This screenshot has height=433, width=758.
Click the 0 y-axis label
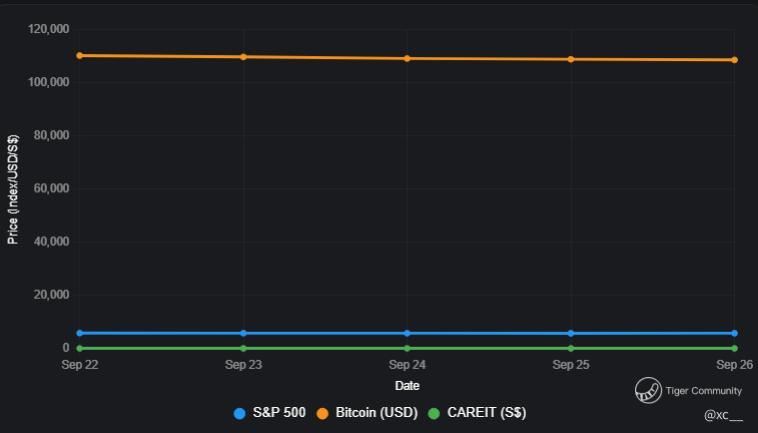66,348
